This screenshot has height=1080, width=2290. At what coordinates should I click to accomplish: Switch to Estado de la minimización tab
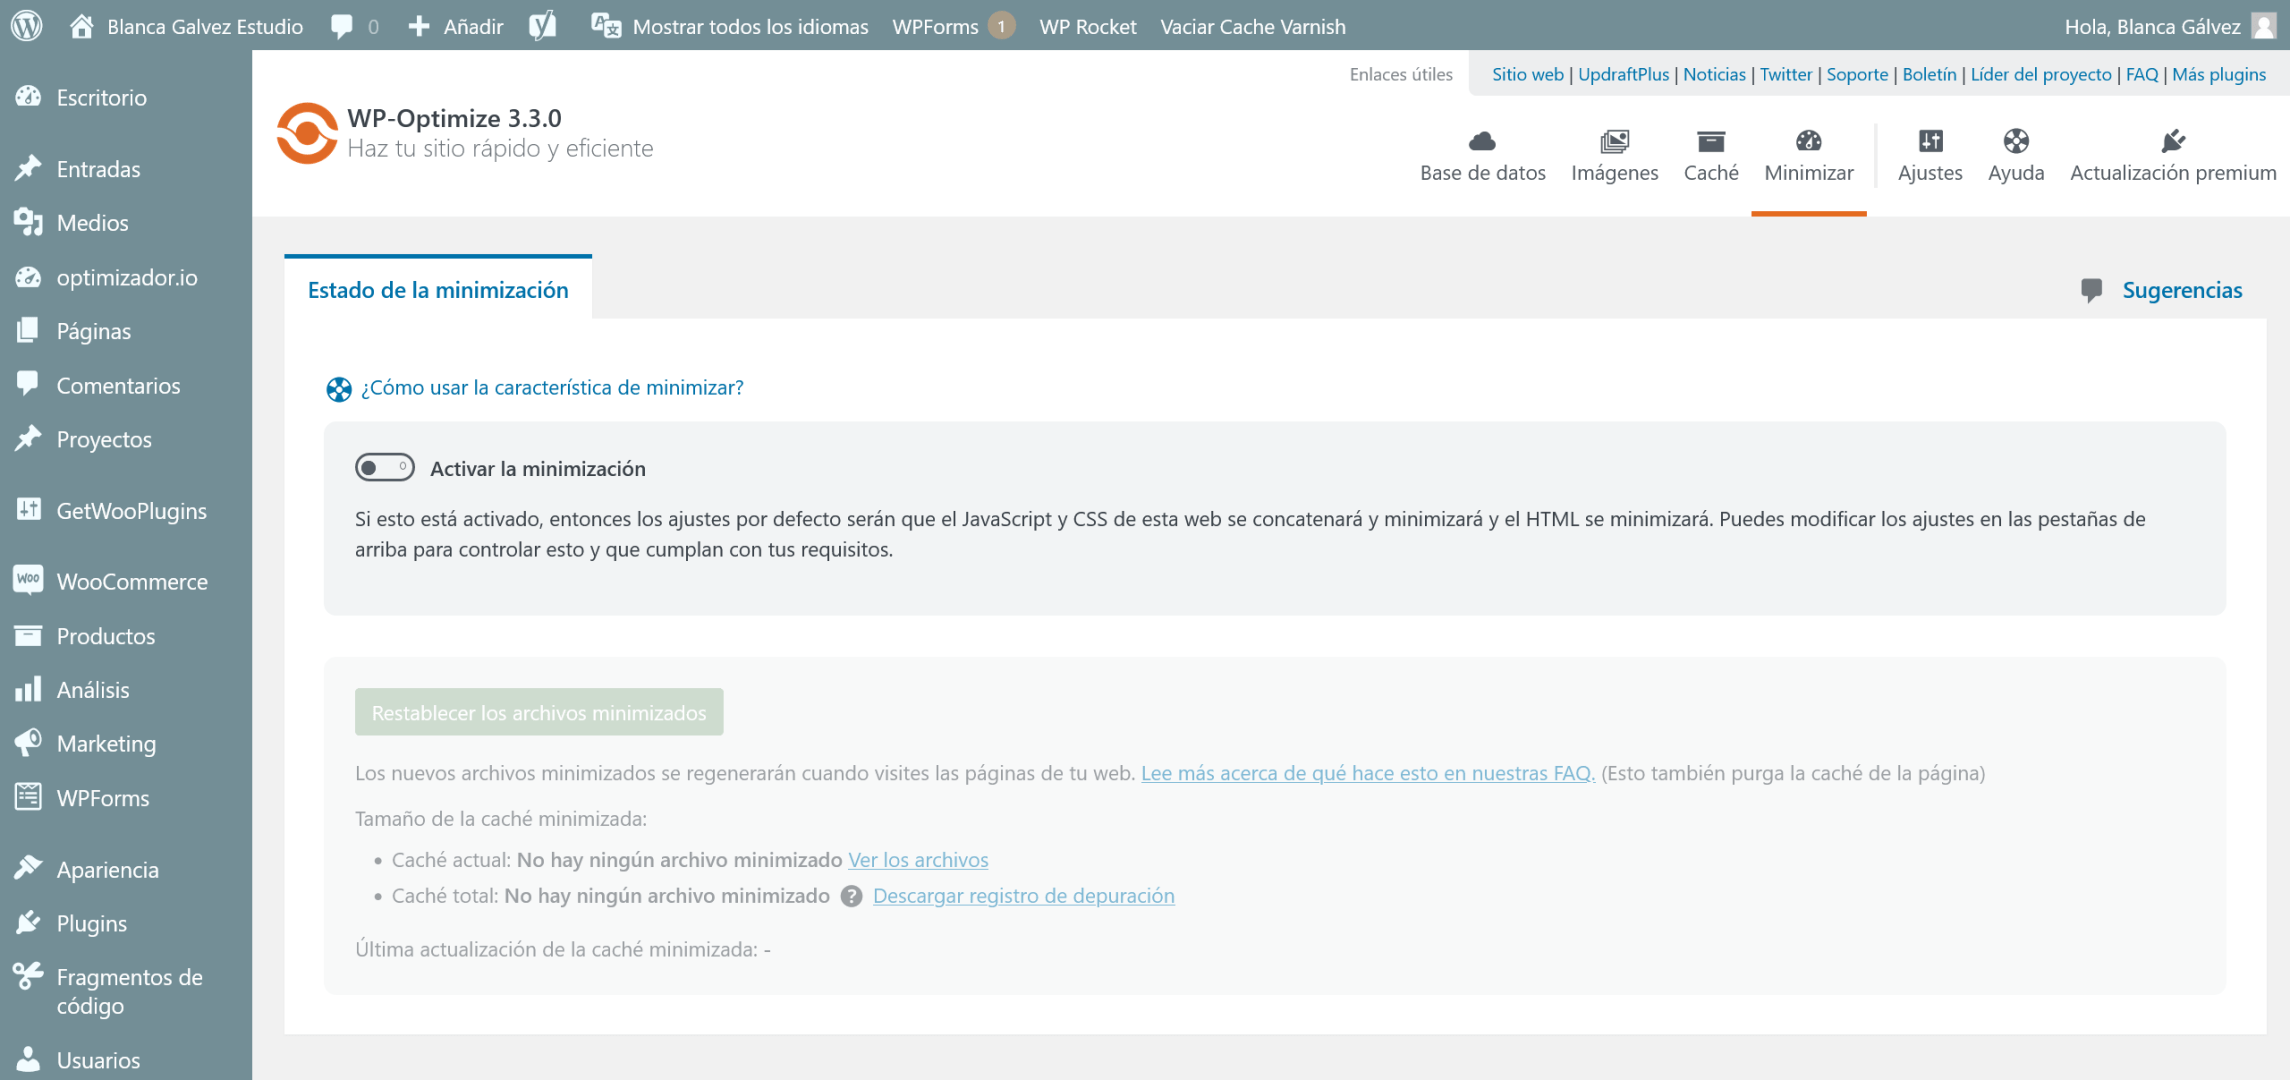[x=438, y=290]
